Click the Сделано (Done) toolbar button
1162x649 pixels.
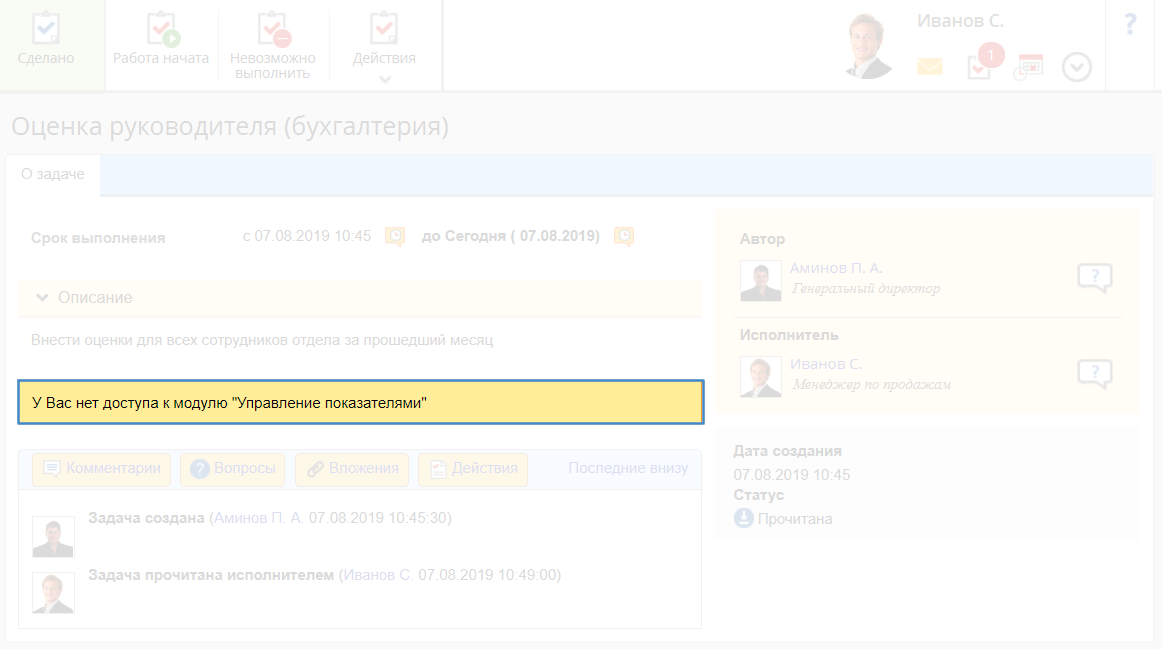coord(46,40)
